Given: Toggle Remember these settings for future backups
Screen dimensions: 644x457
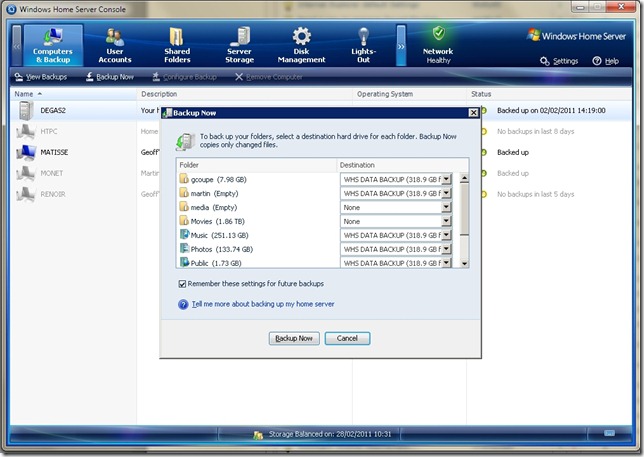Looking at the screenshot, I should pos(183,284).
